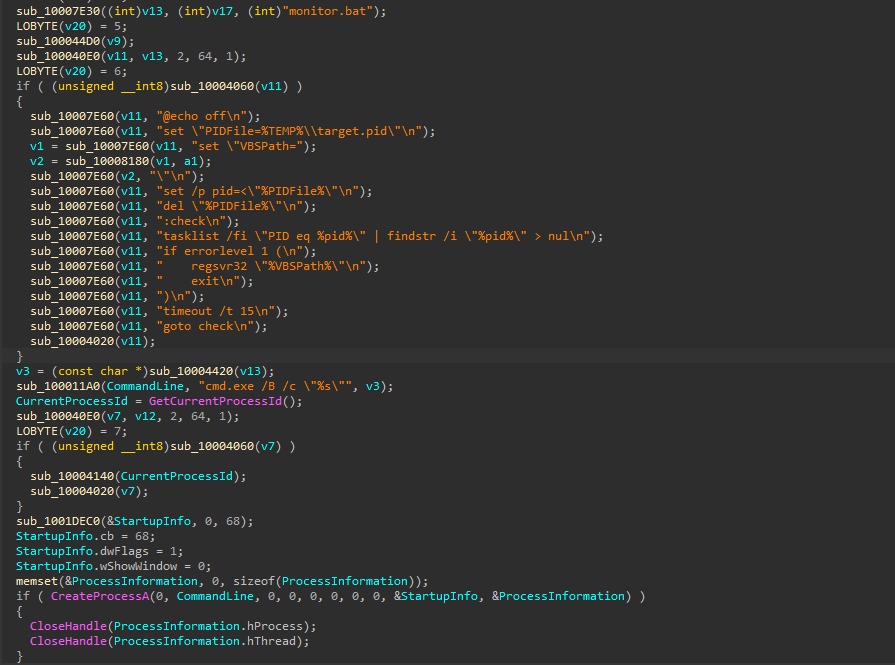The image size is (895, 665).
Task: Click the sub_10007E60(v2, closing quote line
Action: 117,176
